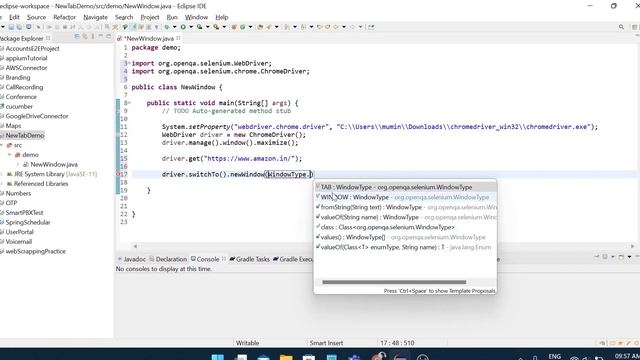Screen dimensions: 640x360
Task: Click the New Java Class icon
Action: point(243,27)
